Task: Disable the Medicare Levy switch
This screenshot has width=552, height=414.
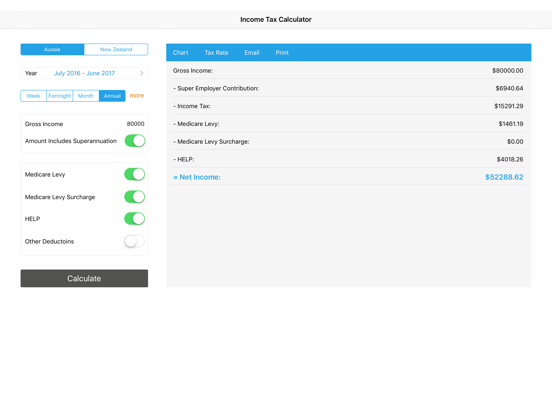Action: [135, 174]
